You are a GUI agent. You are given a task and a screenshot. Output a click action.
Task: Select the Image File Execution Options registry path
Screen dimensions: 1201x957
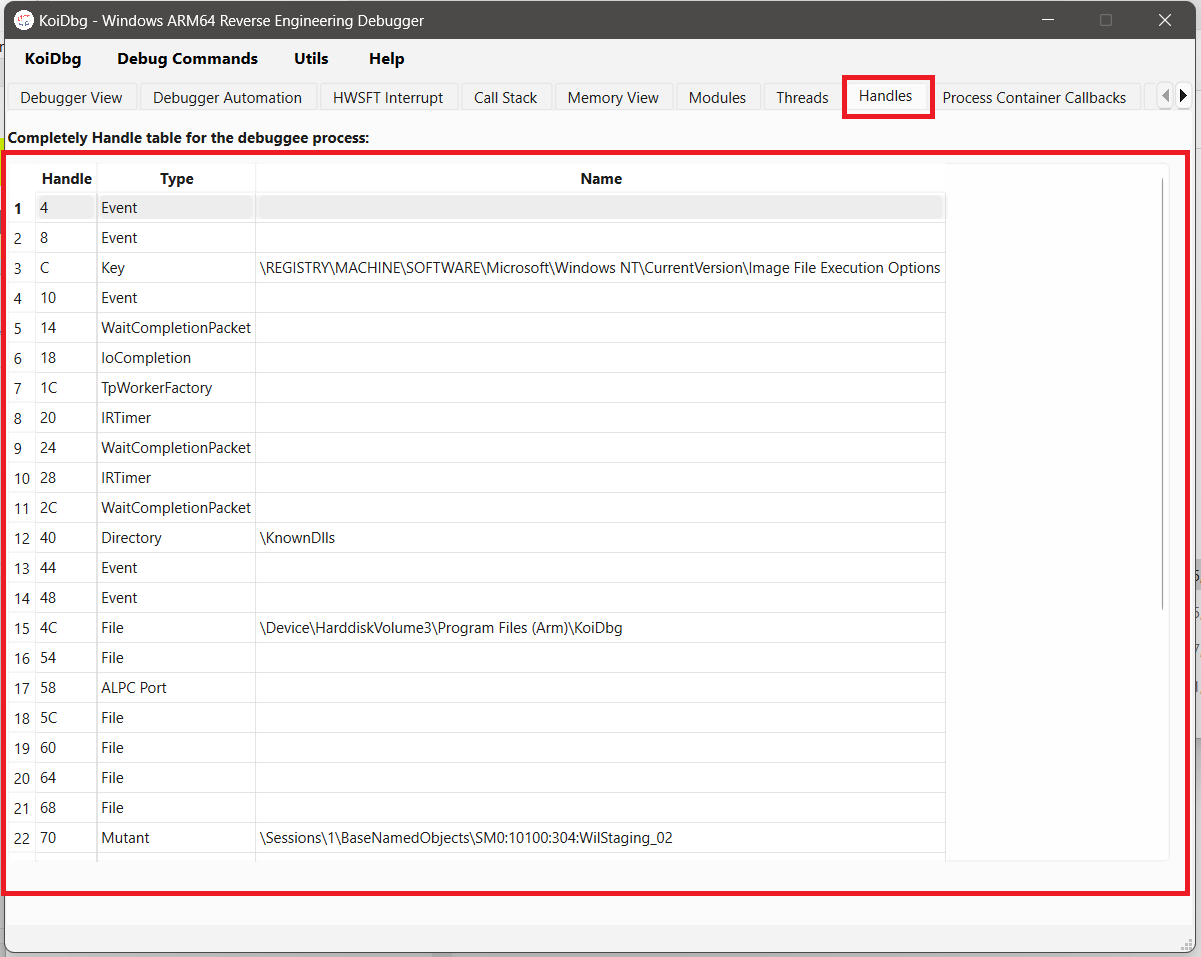pos(601,268)
